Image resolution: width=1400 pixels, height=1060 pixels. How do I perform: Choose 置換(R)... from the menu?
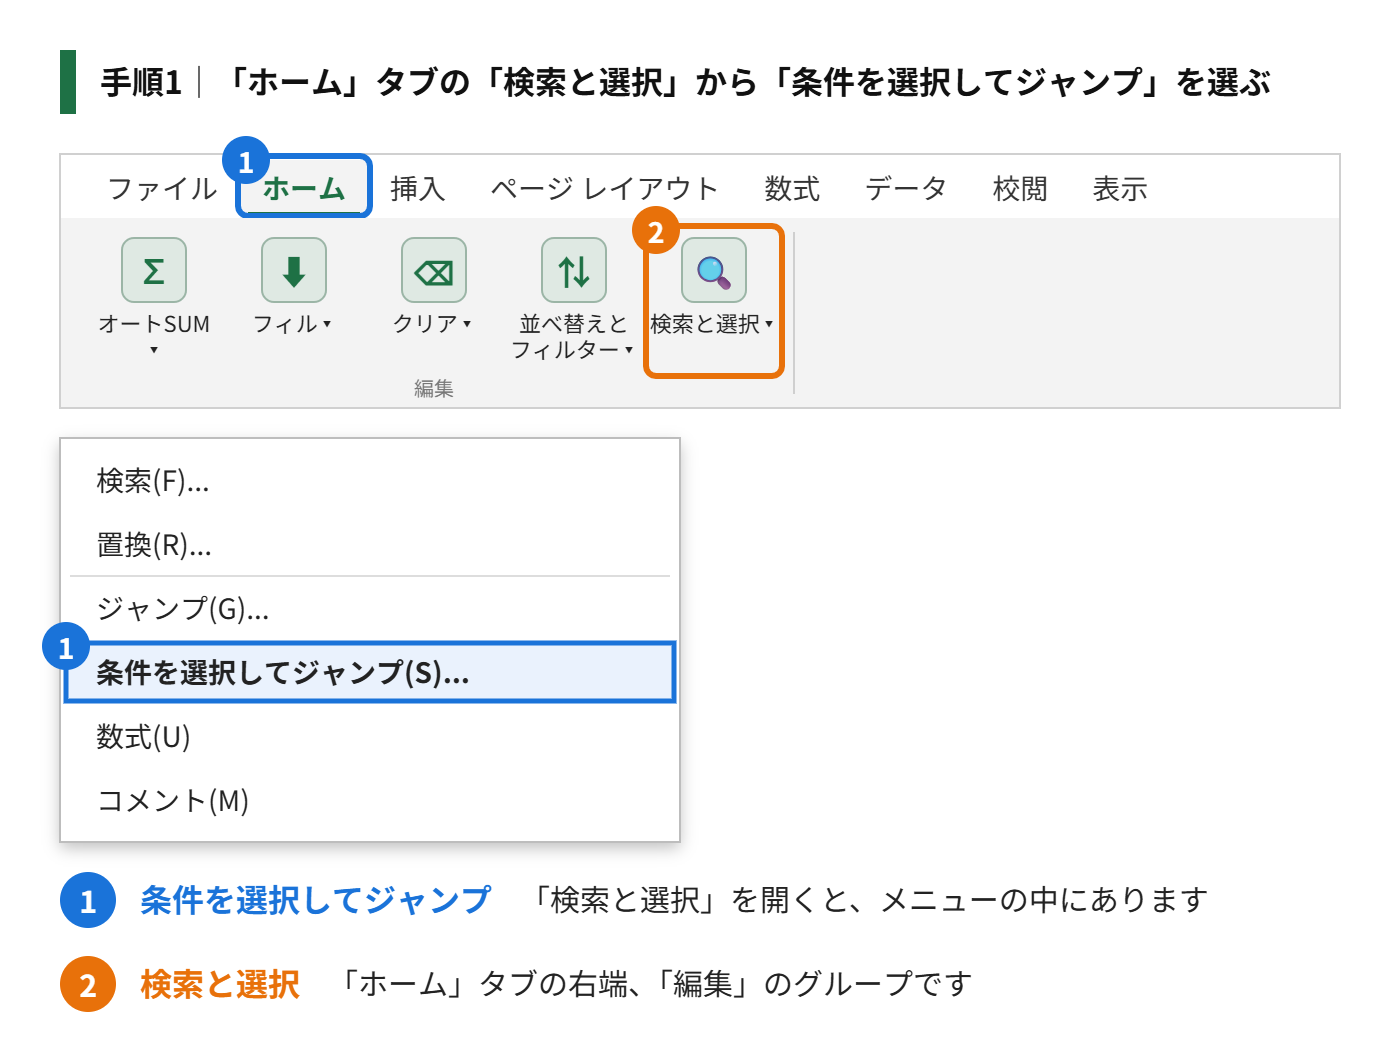tap(370, 545)
